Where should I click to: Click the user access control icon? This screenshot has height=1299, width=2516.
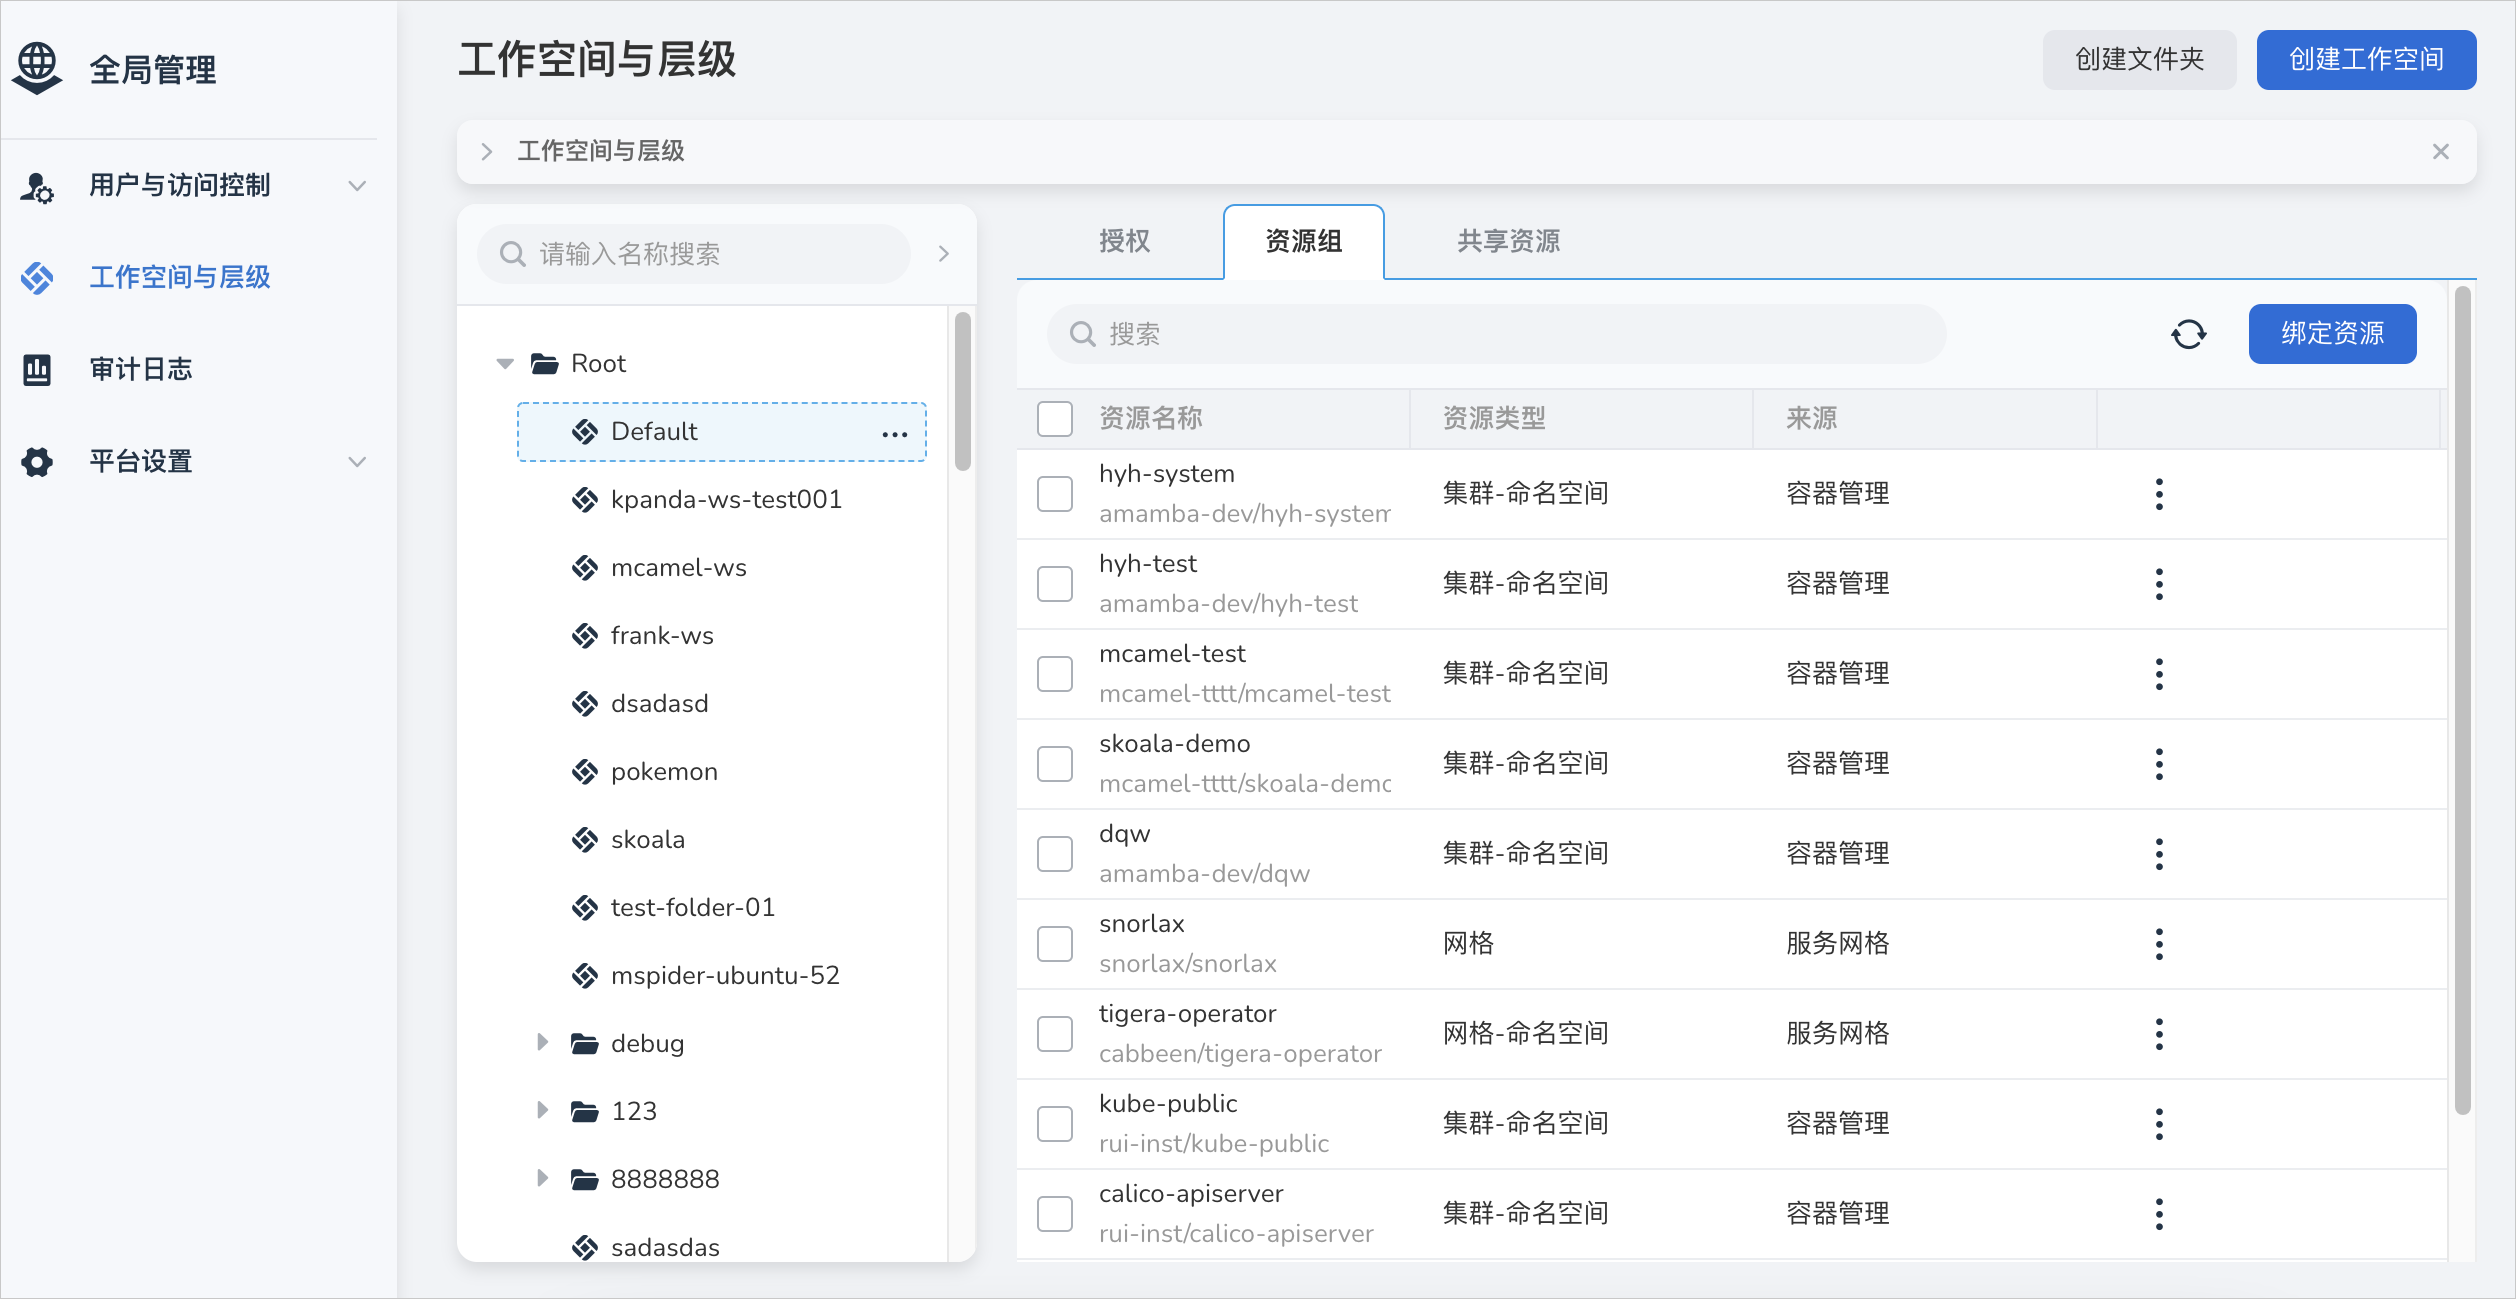[x=37, y=187]
